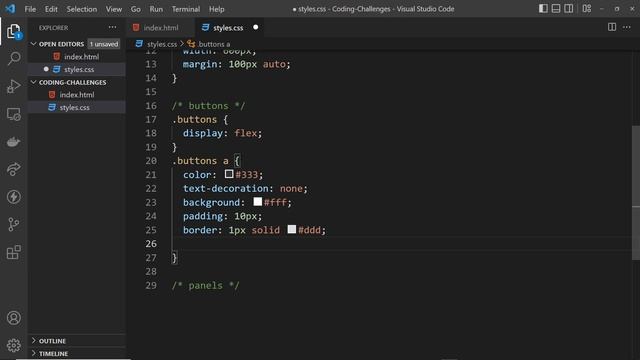Open the Terminal menu

186,9
